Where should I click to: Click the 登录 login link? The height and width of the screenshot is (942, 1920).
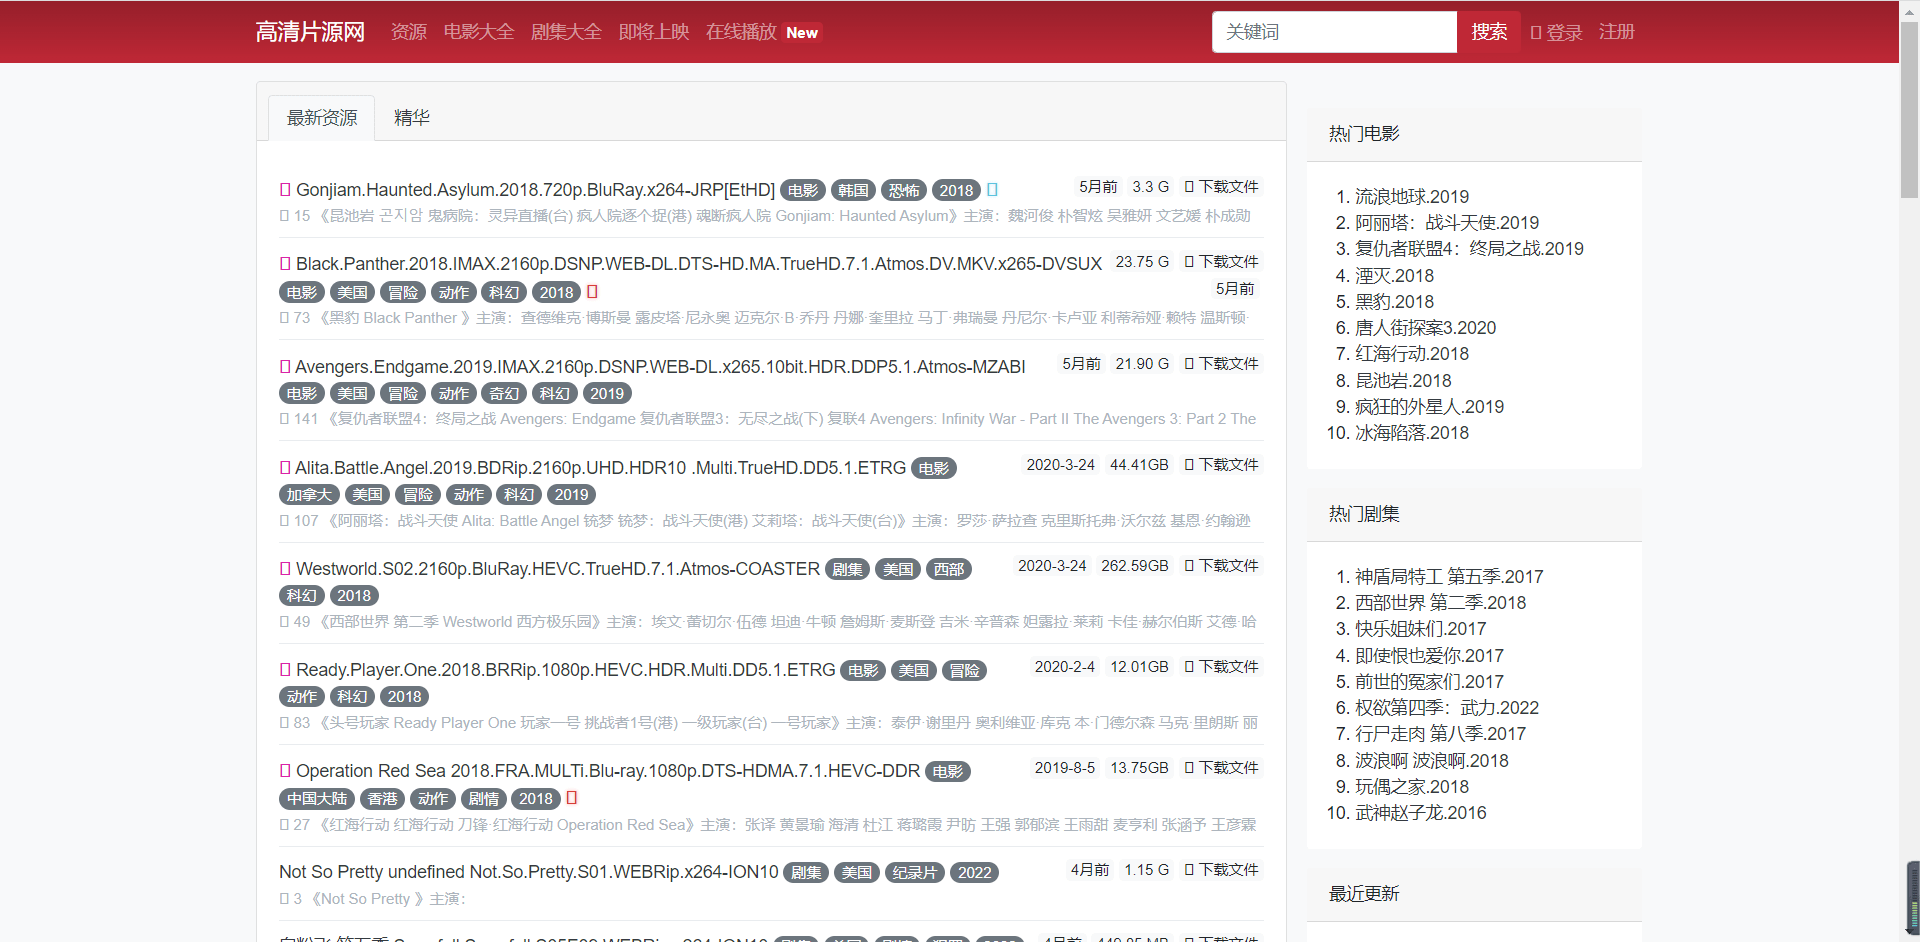coord(1557,32)
